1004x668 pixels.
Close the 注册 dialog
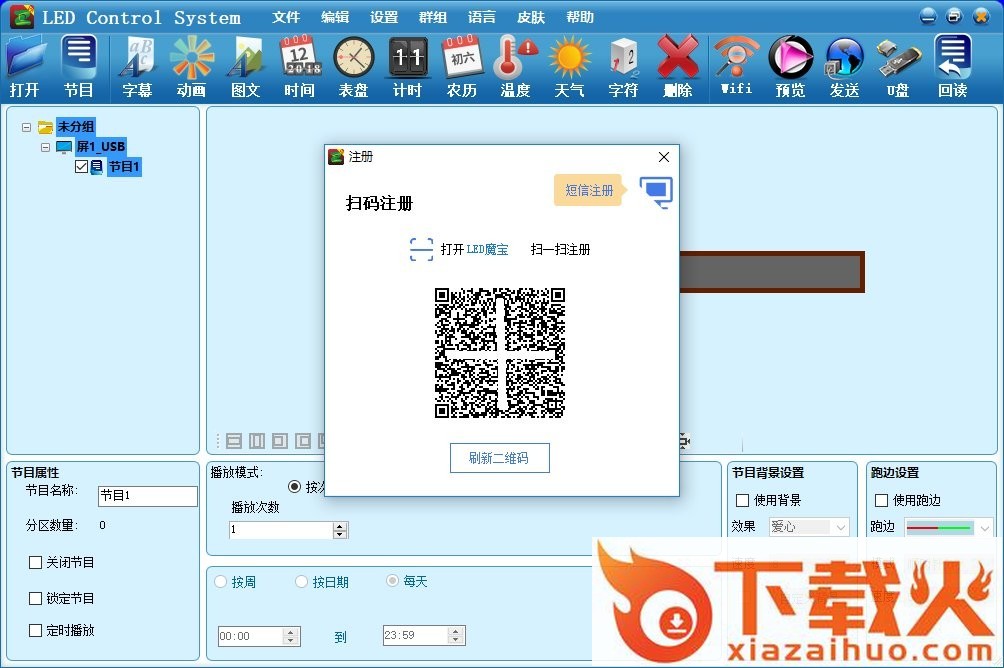click(x=664, y=157)
